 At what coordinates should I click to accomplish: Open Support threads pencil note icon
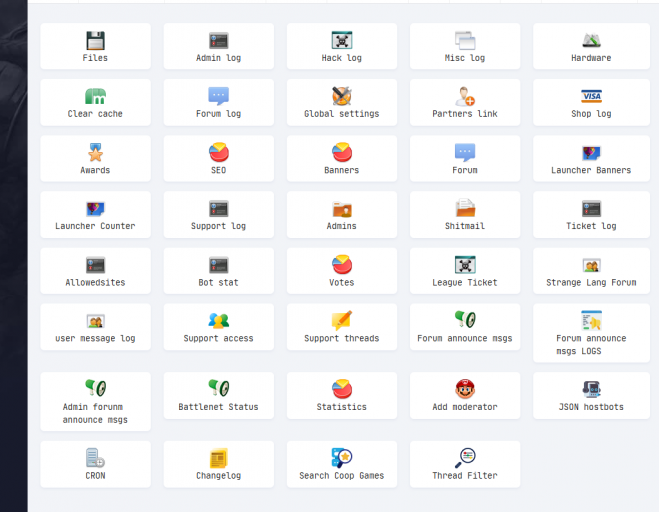tap(342, 320)
